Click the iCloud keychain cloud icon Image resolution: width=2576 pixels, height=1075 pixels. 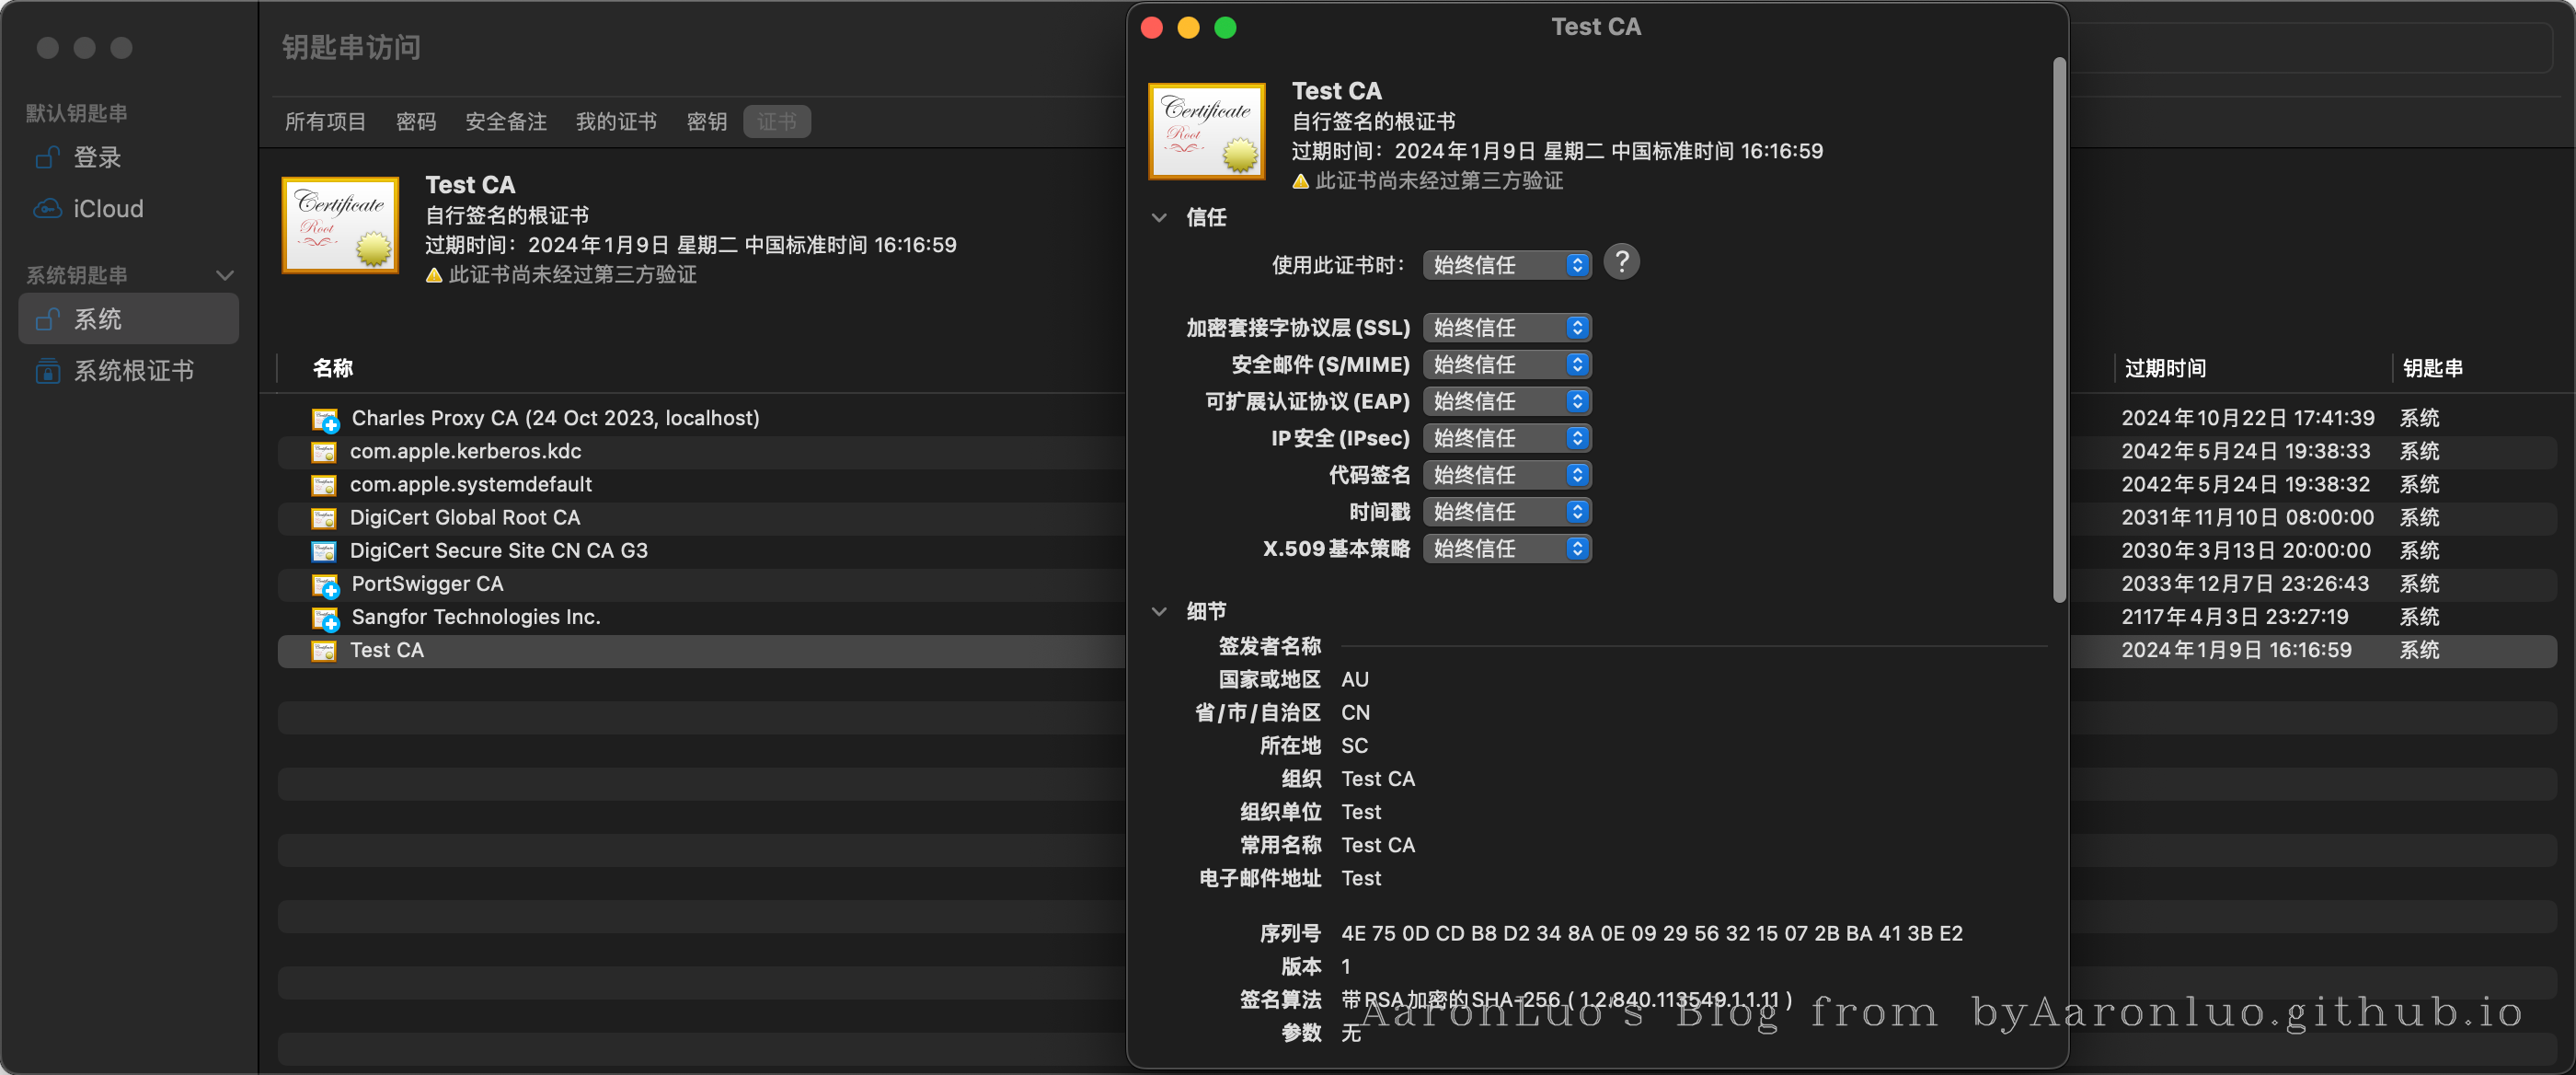coord(47,209)
